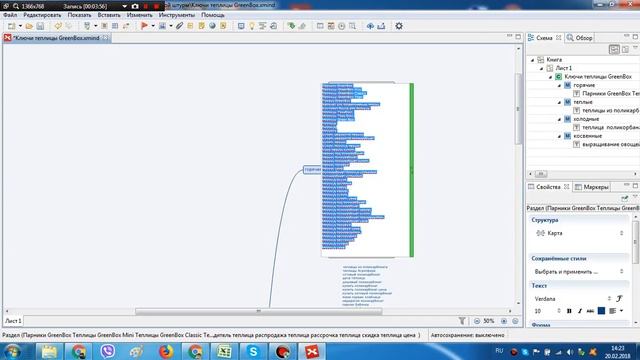This screenshot has height=360, width=640.
Task: Toggle the outline tree view mode button
Action: pos(614,49)
